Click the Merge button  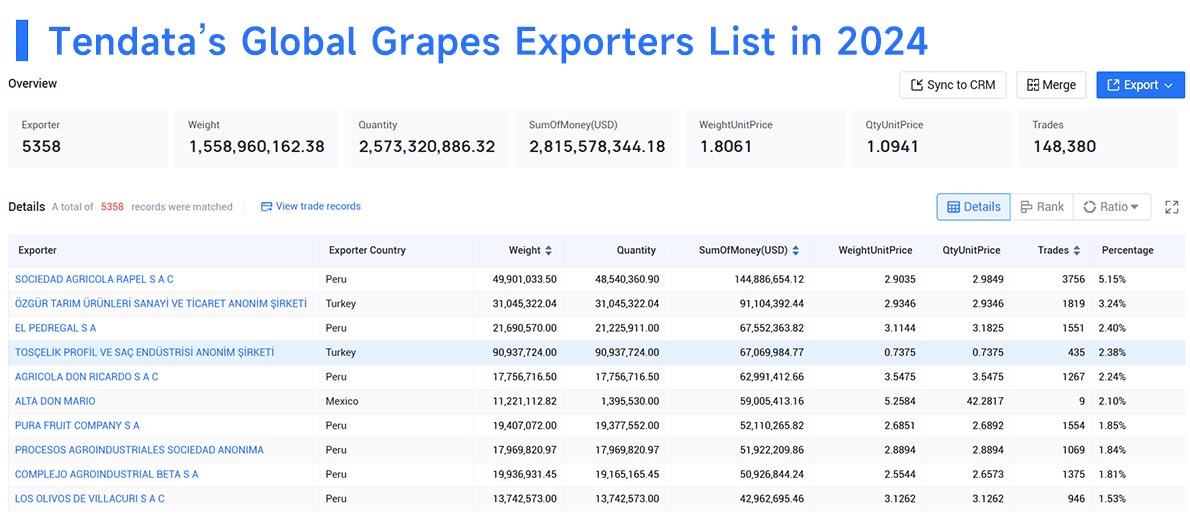tap(1051, 85)
